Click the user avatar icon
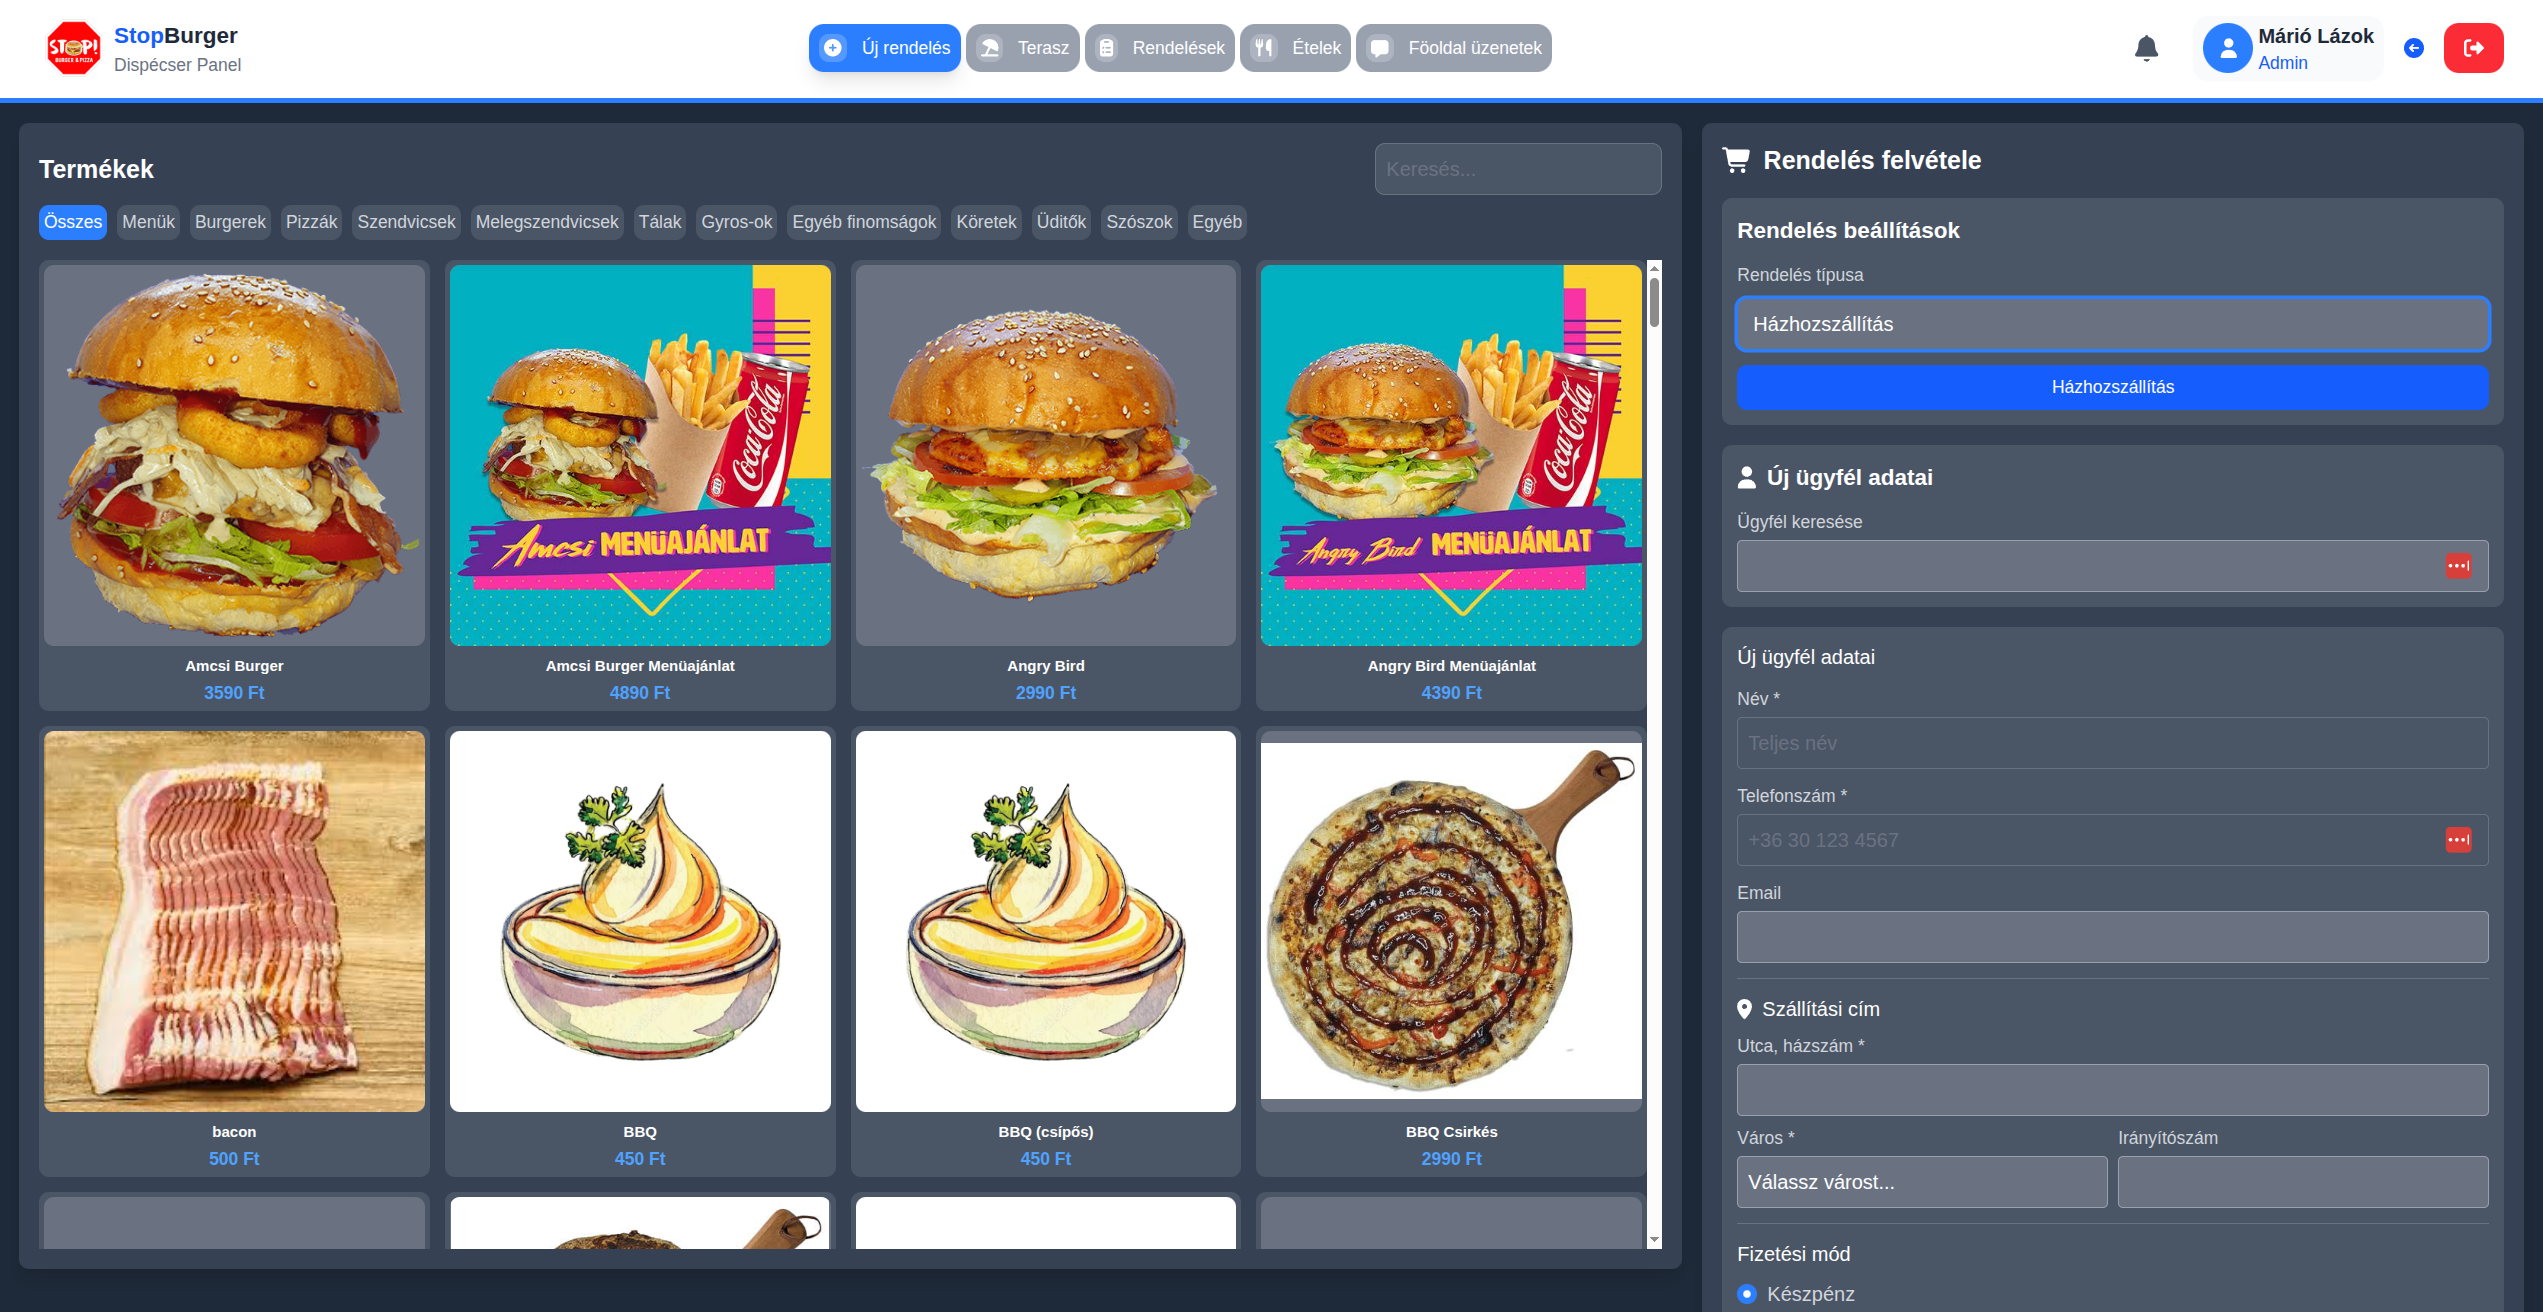The width and height of the screenshot is (2543, 1312). pos(2227,48)
